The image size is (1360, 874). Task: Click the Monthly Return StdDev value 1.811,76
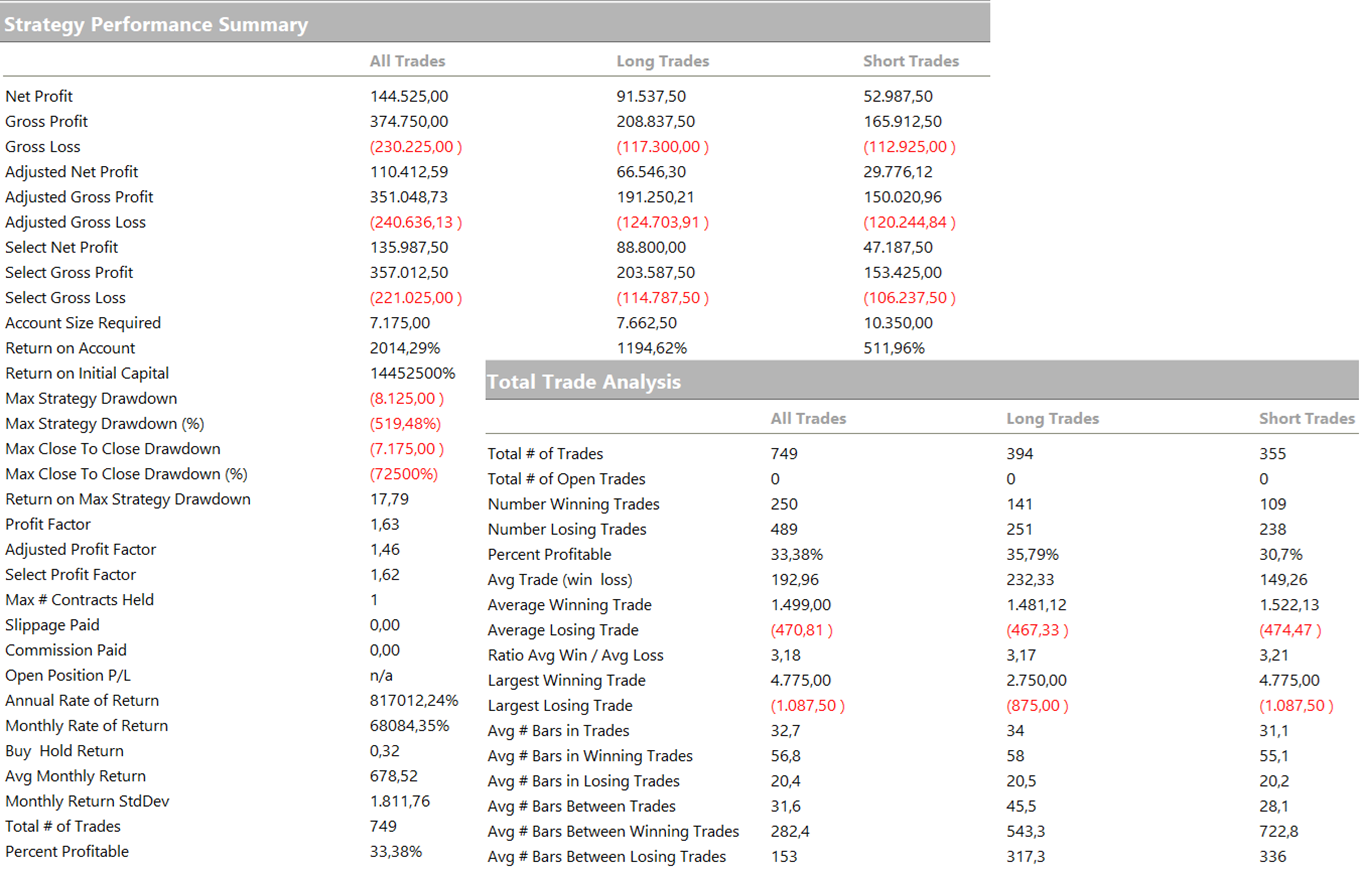(400, 801)
